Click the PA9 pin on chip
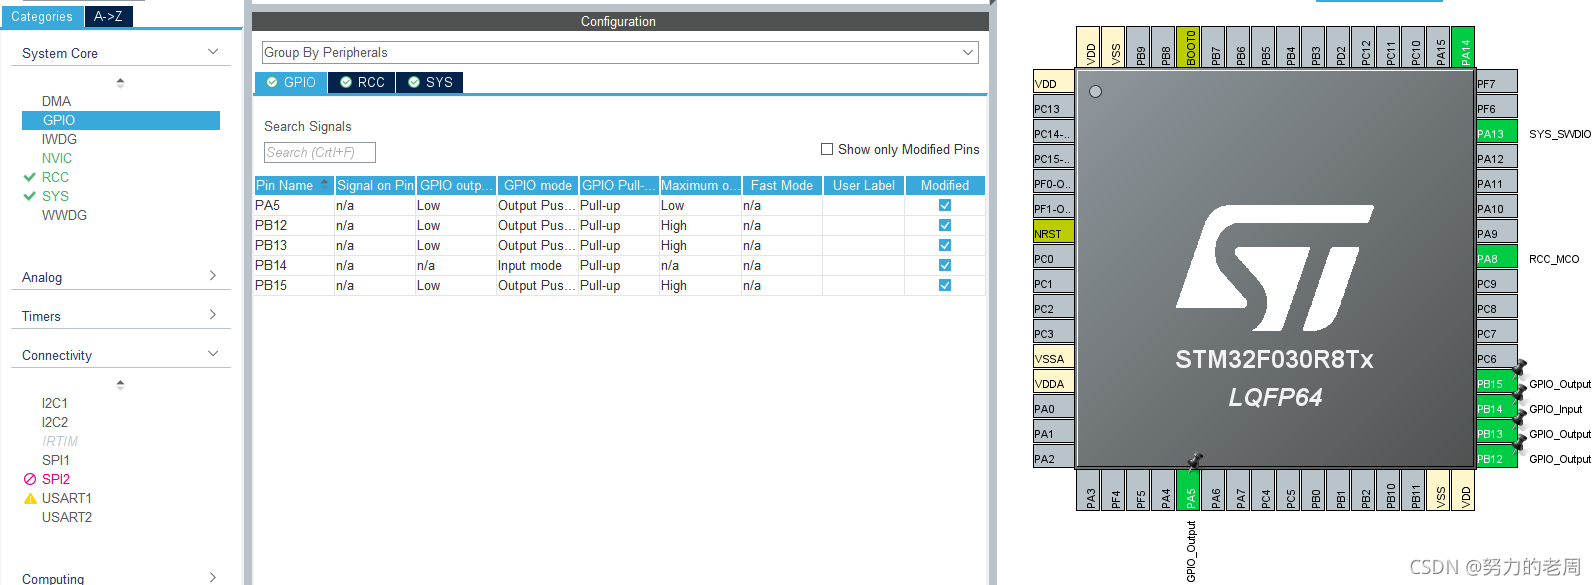The image size is (1595, 585). (1496, 232)
